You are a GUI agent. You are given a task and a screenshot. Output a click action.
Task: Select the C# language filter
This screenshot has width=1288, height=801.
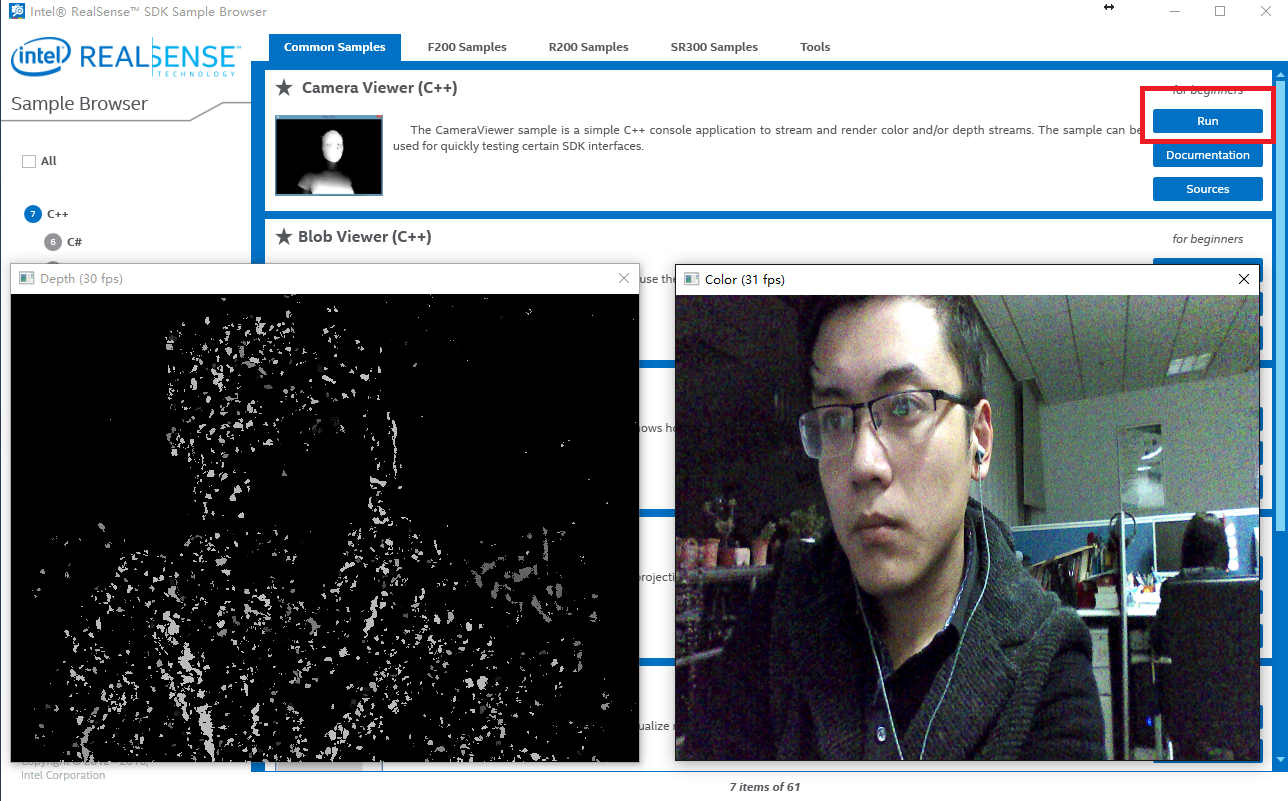click(x=63, y=242)
